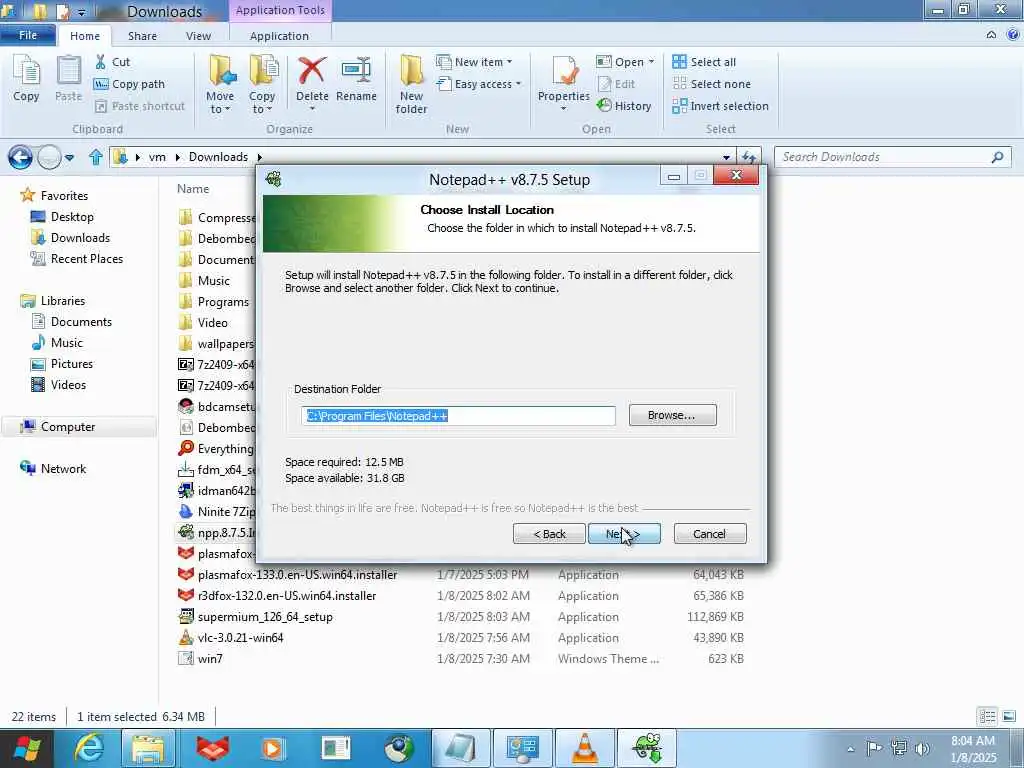Open the Copy to command

tap(262, 84)
